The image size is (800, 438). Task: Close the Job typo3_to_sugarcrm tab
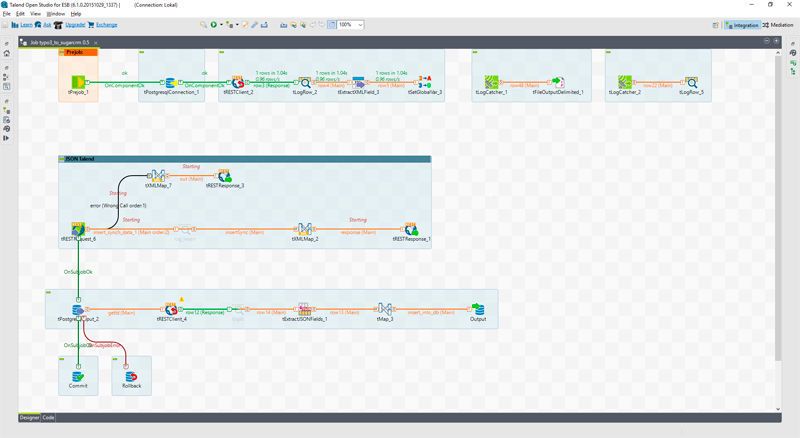click(x=95, y=42)
